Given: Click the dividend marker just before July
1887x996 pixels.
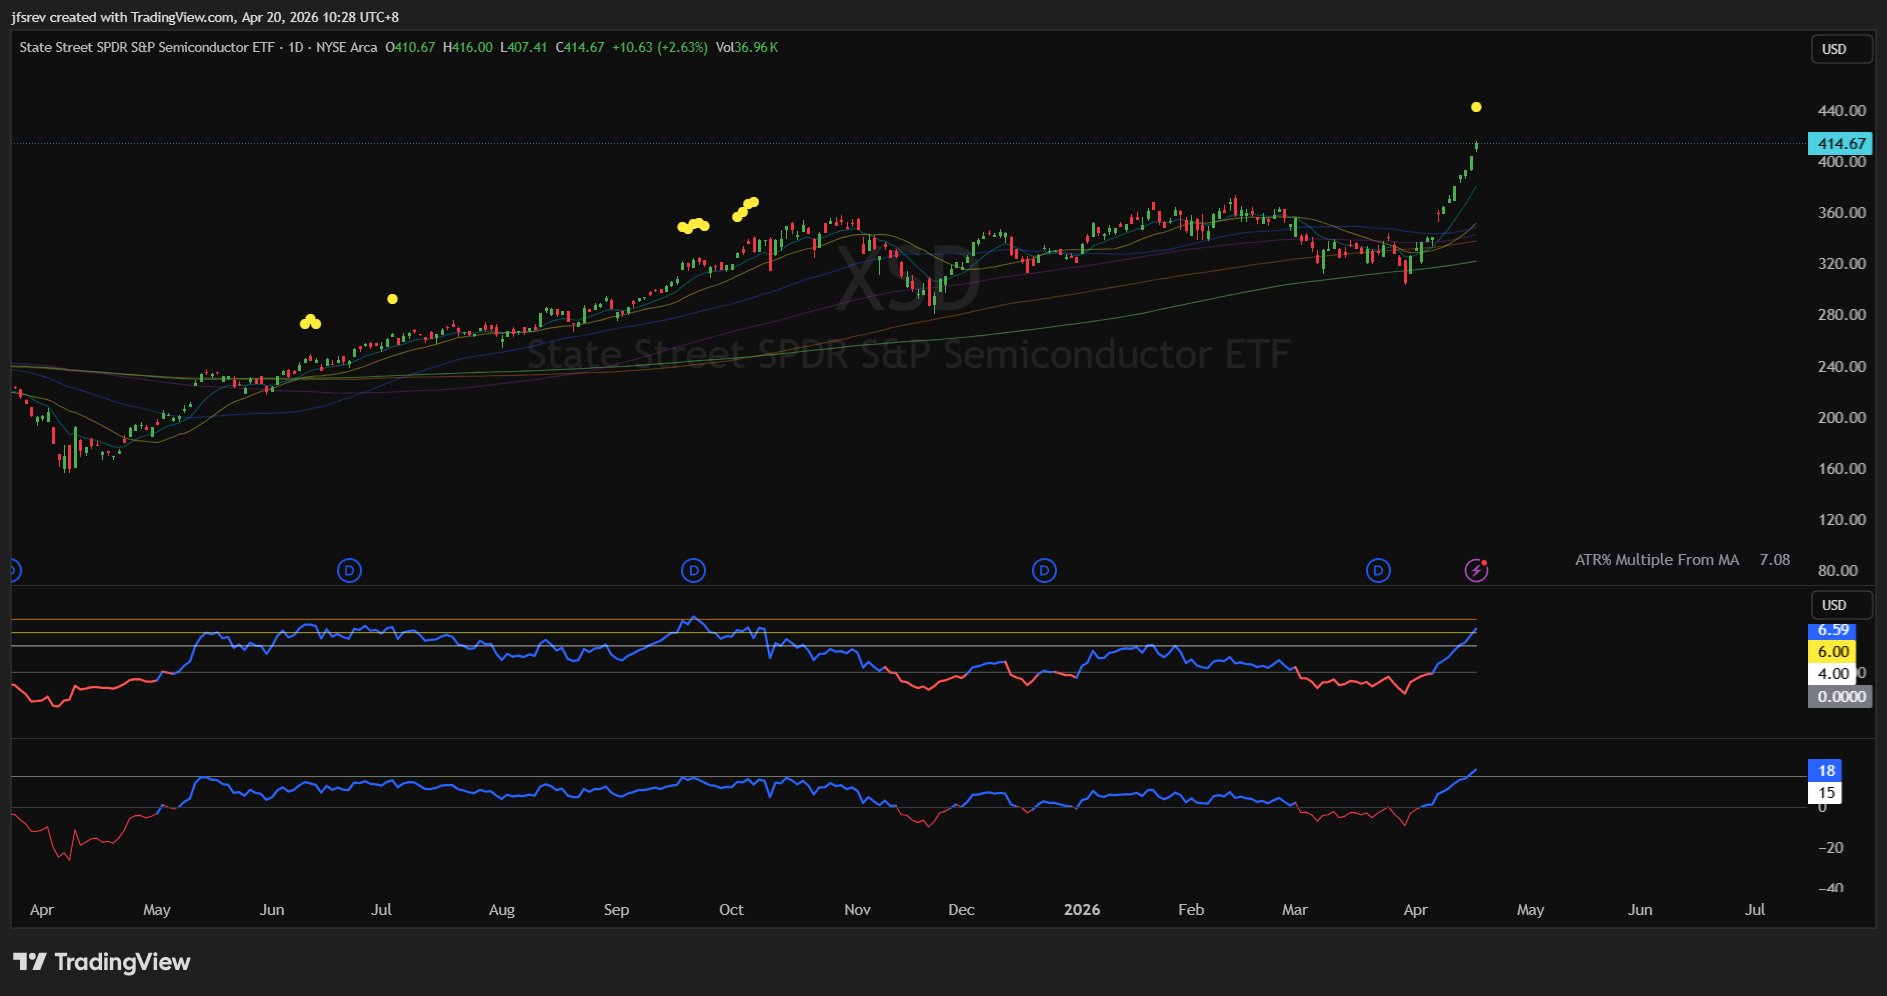Looking at the screenshot, I should coord(349,571).
